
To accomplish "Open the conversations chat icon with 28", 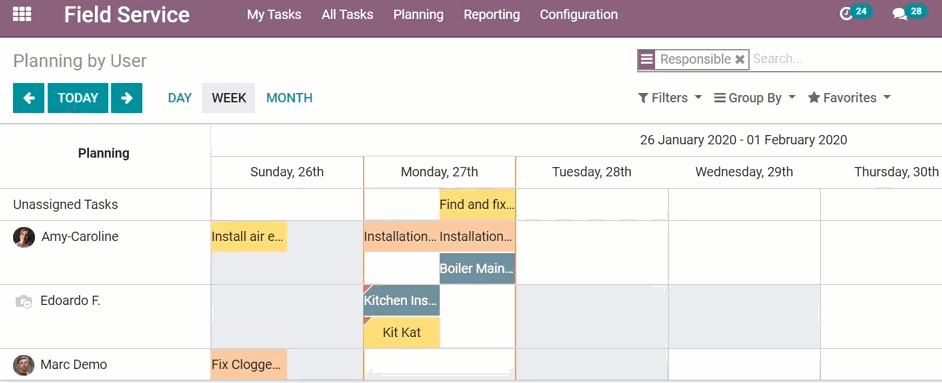I will pos(900,14).
